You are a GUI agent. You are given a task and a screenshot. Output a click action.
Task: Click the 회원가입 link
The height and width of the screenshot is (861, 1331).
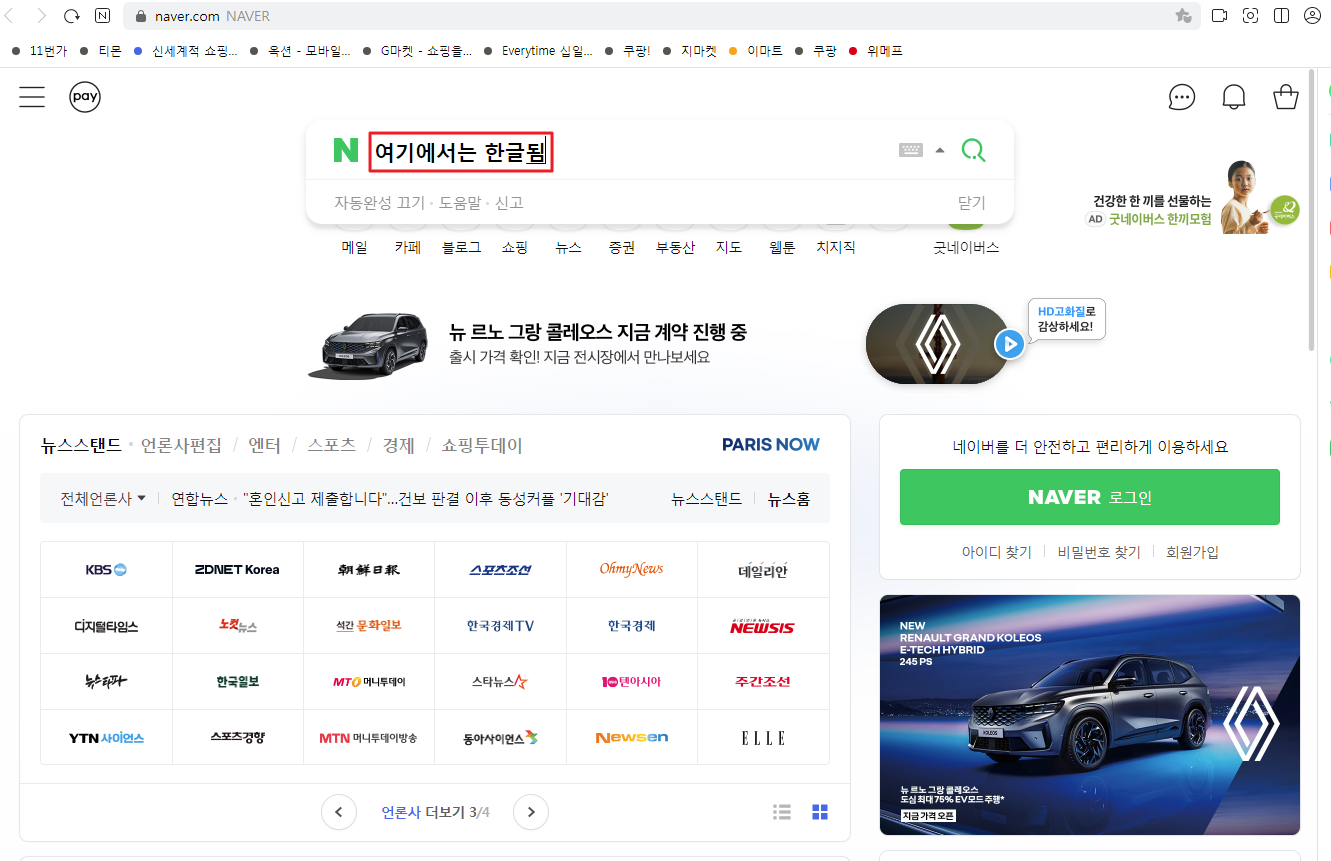click(1192, 552)
